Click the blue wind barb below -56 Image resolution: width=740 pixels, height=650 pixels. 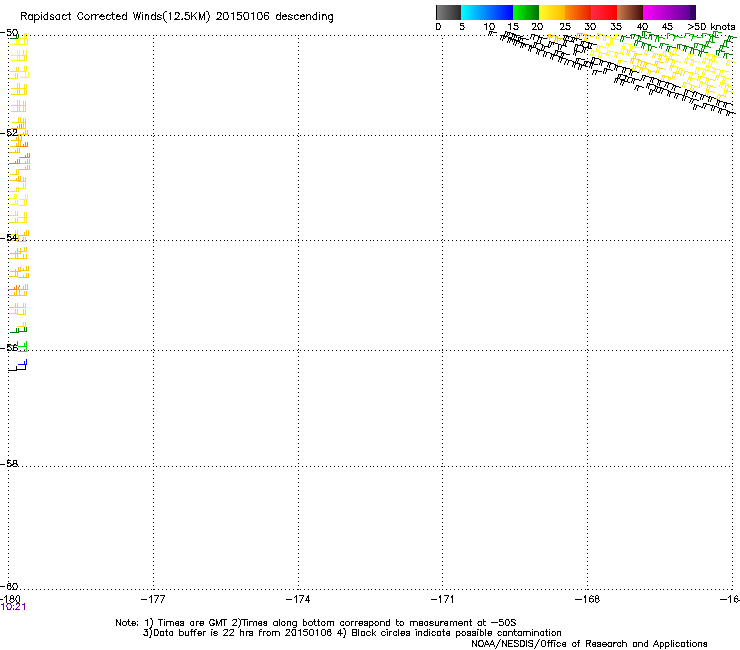point(22,364)
